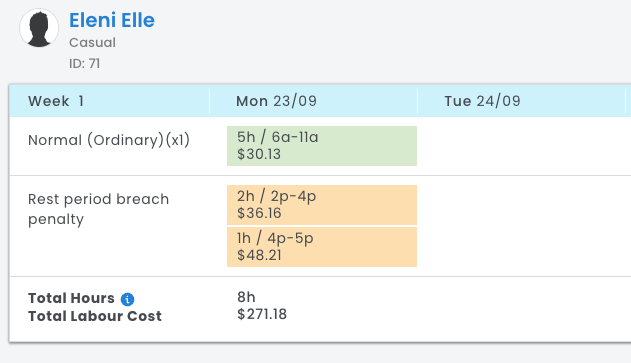Open the Eleni Elle employee name link
The width and height of the screenshot is (631, 363).
[x=112, y=20]
